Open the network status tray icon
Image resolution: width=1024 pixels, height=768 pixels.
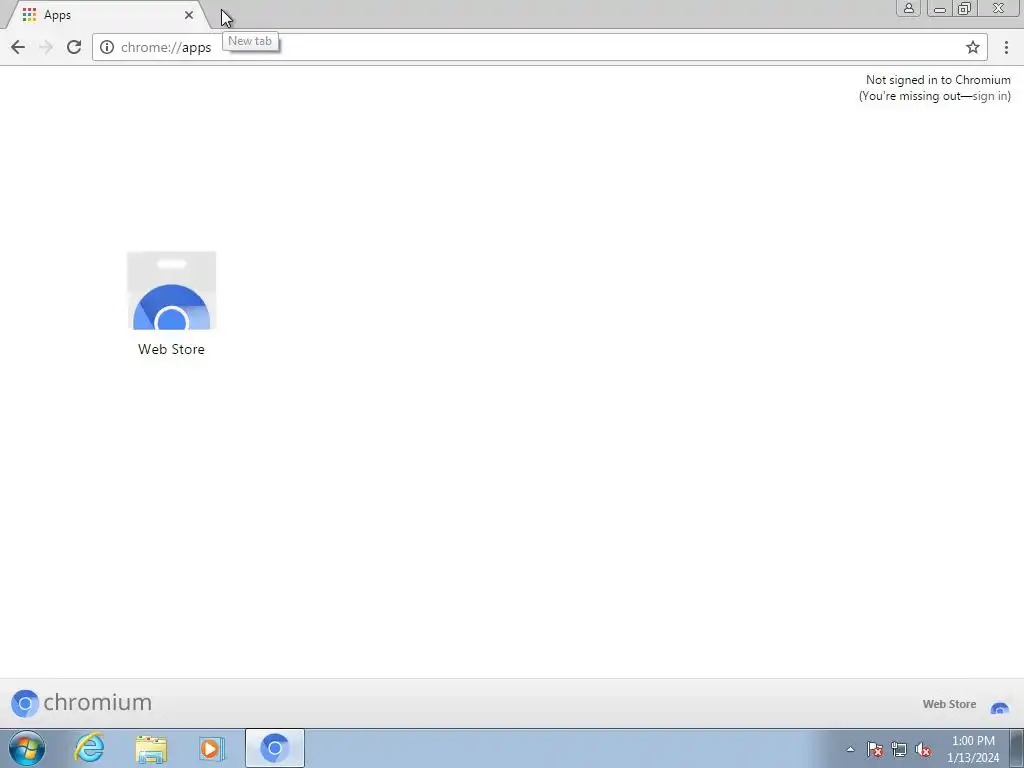tap(899, 749)
